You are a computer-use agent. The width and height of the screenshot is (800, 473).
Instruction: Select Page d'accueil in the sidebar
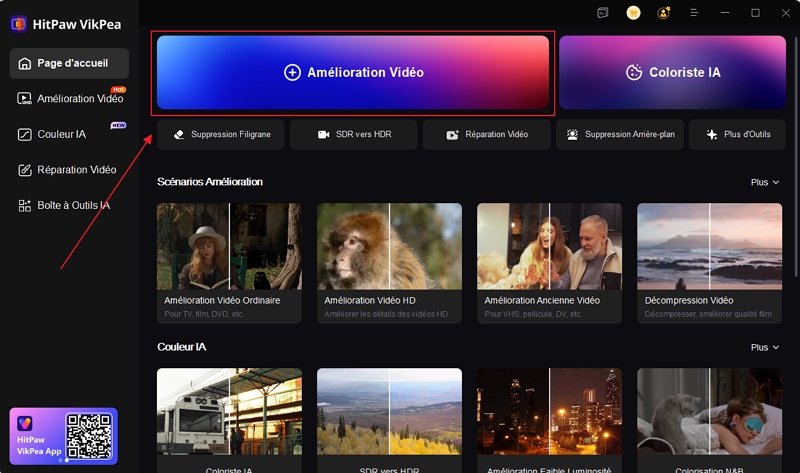click(x=70, y=63)
